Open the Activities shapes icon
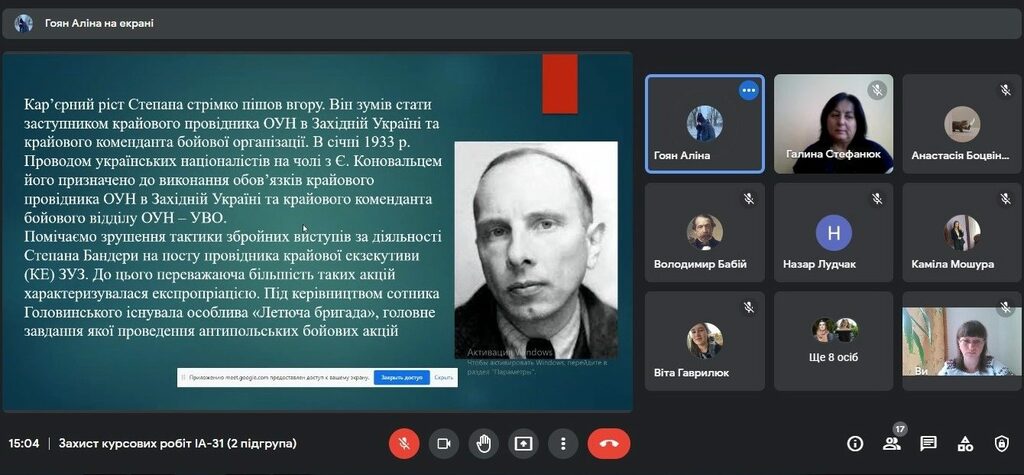 (x=965, y=443)
